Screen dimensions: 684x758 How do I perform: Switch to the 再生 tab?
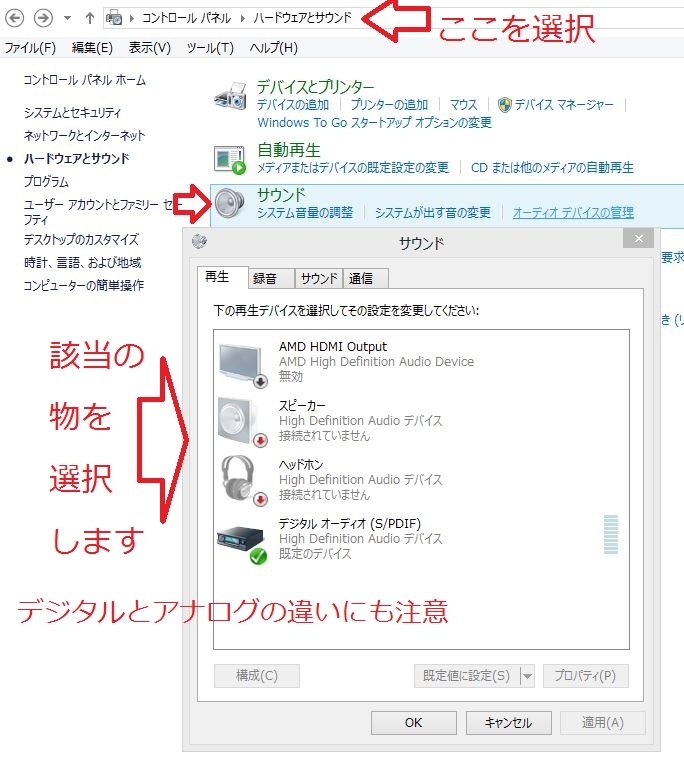pyautogui.click(x=222, y=277)
